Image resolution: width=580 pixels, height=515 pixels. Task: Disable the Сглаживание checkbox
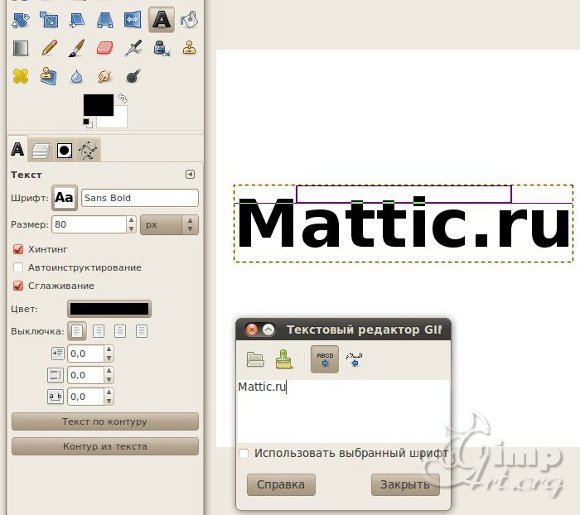click(18, 286)
